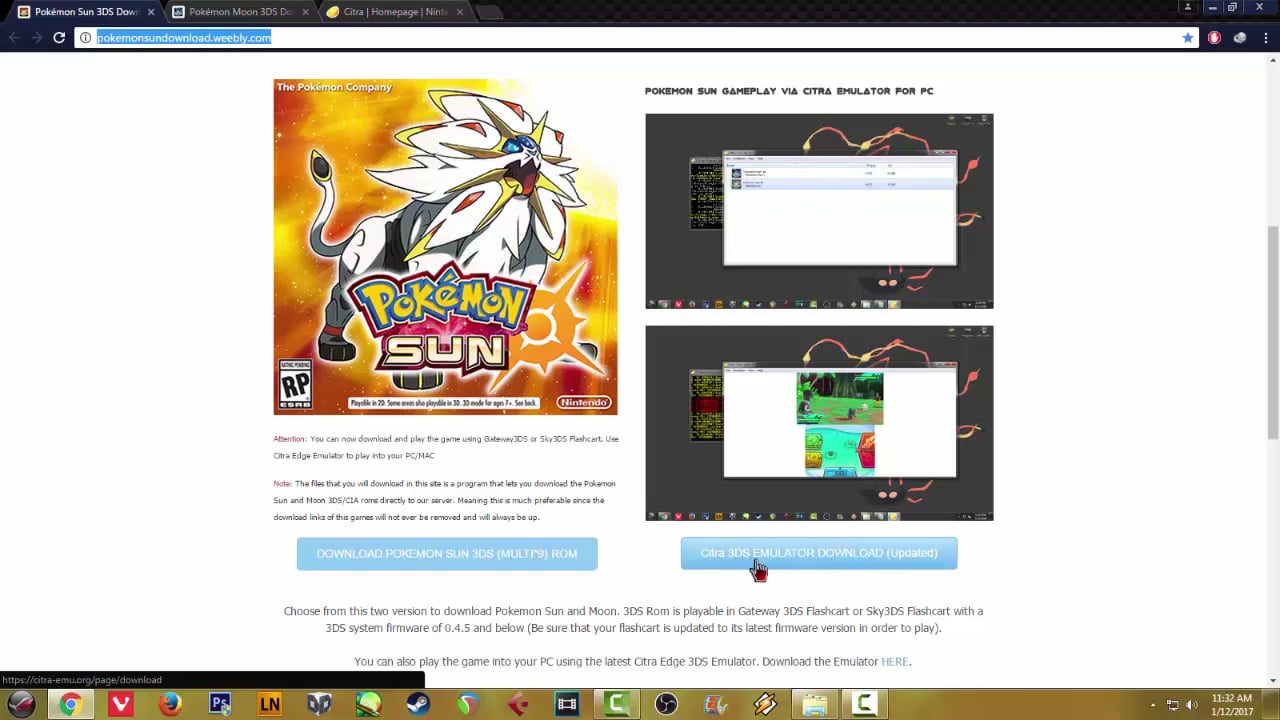Click the red 'Attention:' label text

click(290, 439)
